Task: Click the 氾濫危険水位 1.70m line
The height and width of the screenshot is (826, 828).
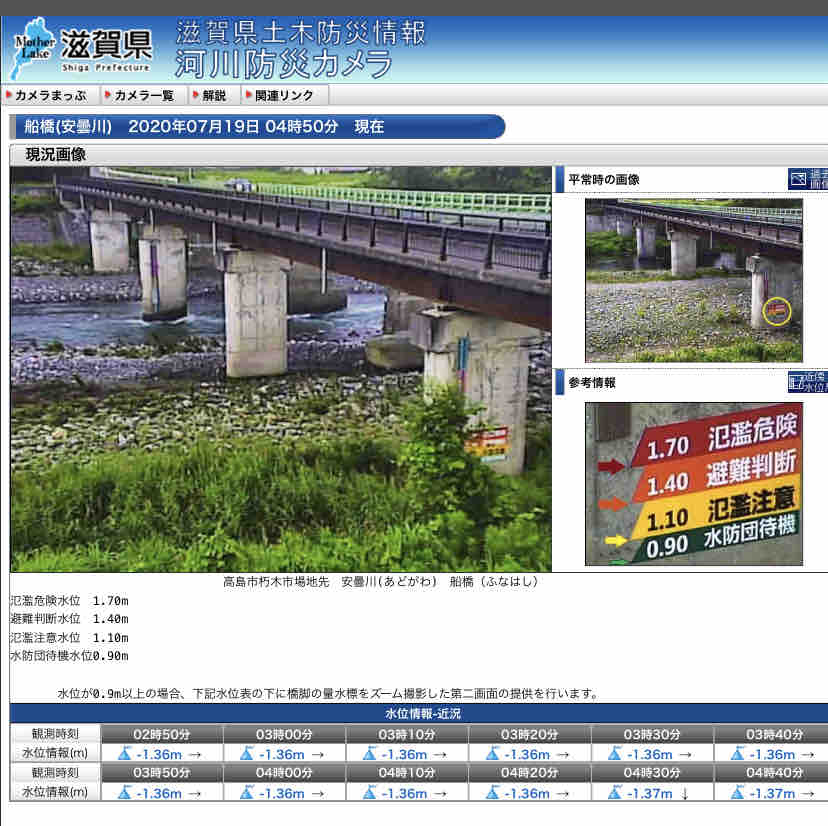Action: [69, 600]
